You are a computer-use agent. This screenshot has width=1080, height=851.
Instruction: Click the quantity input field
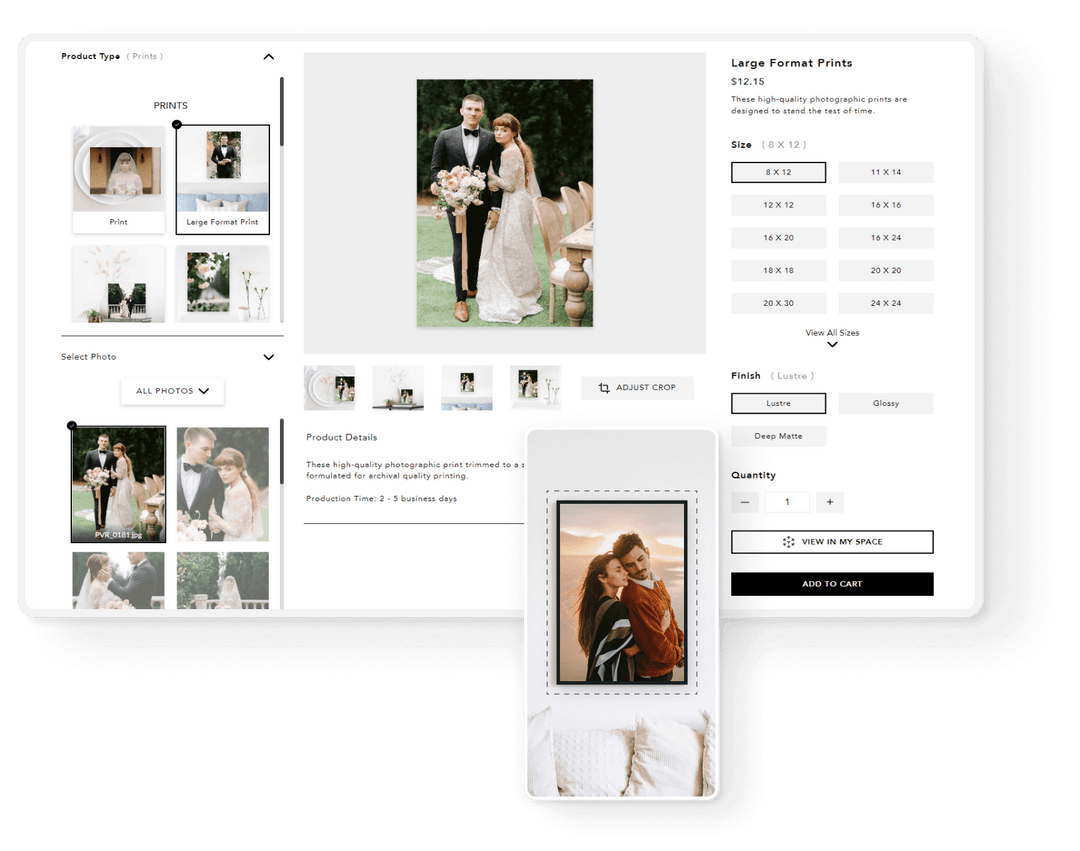[787, 501]
